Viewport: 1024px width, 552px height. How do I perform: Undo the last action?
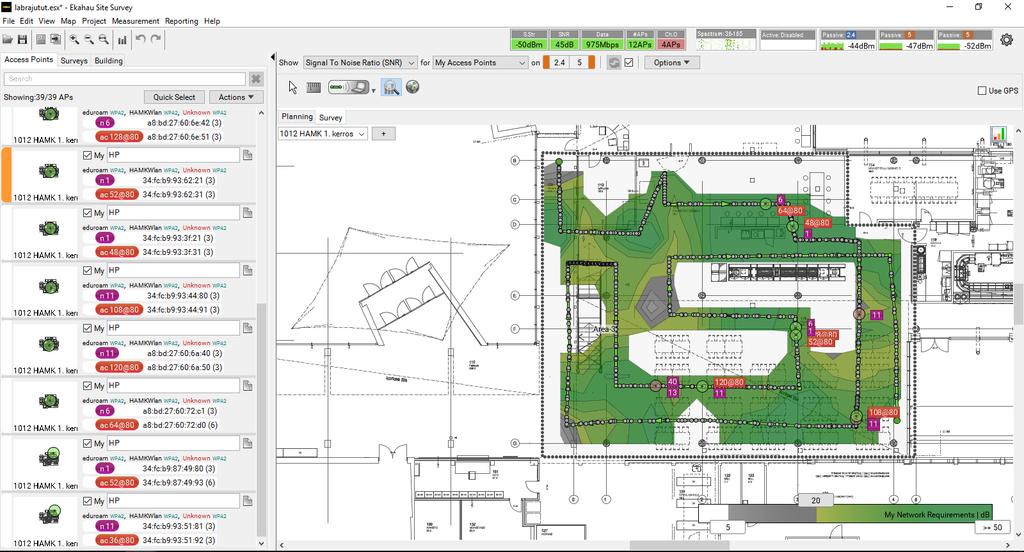140,39
